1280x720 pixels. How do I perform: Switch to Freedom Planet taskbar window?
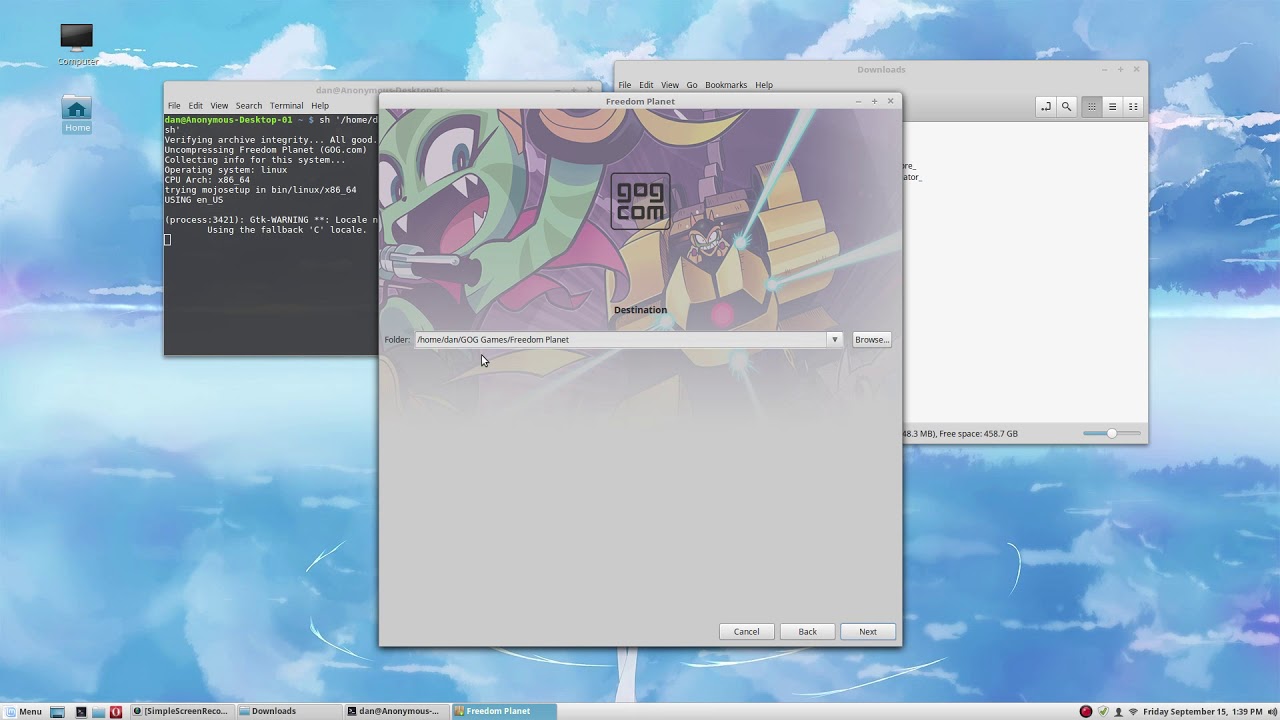coord(504,711)
